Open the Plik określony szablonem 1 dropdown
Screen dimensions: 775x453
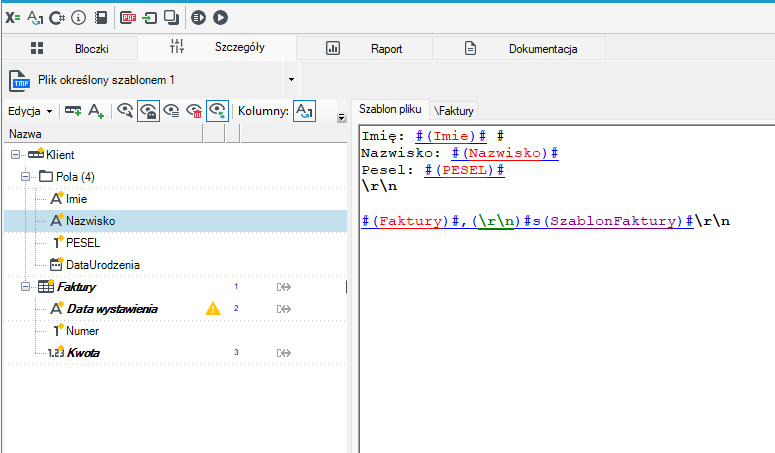click(x=291, y=80)
